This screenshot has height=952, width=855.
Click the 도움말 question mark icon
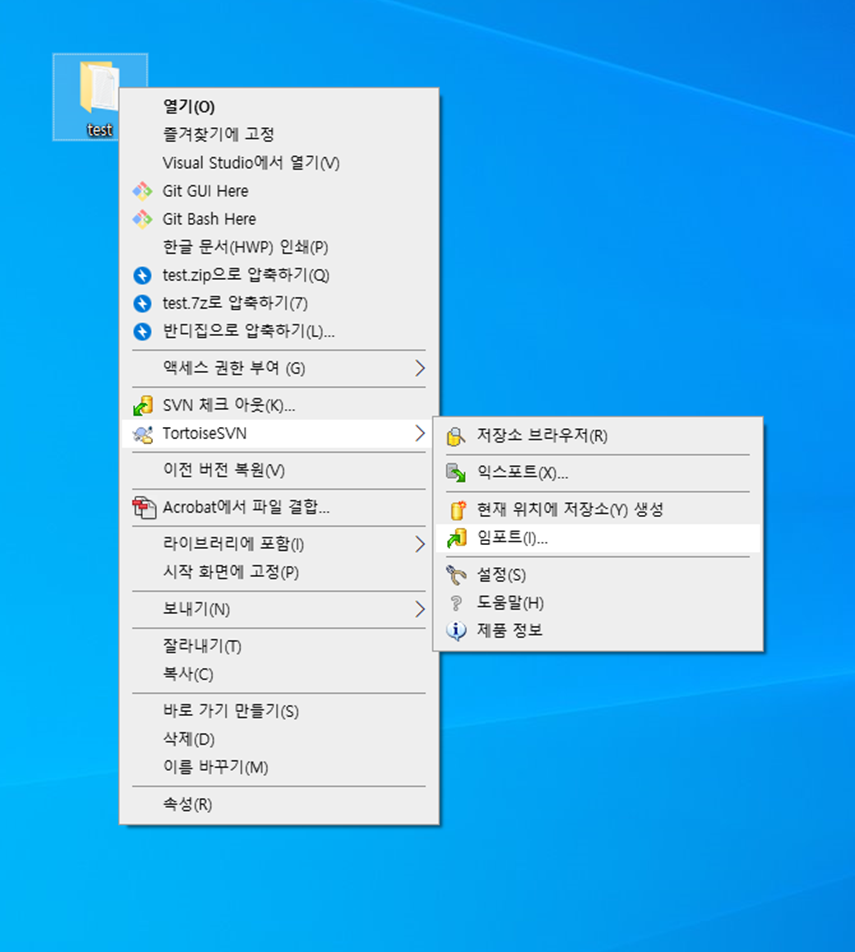[x=456, y=604]
